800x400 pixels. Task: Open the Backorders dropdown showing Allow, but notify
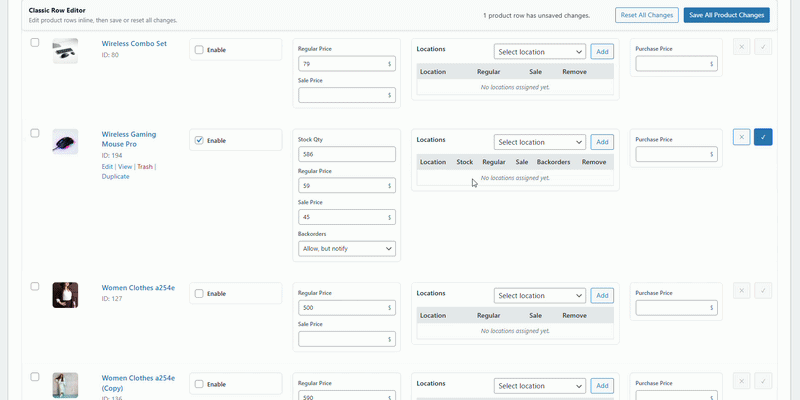347,248
